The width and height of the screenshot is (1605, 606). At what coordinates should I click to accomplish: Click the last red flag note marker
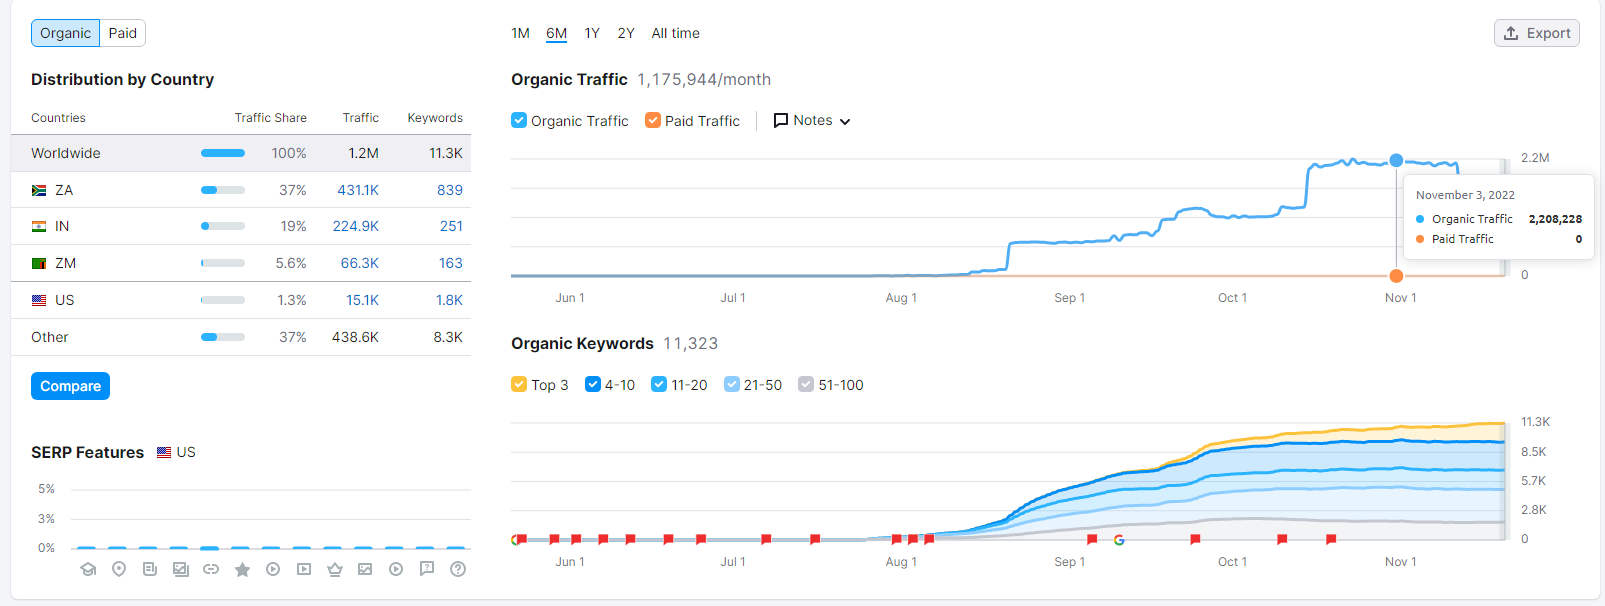[x=1331, y=539]
